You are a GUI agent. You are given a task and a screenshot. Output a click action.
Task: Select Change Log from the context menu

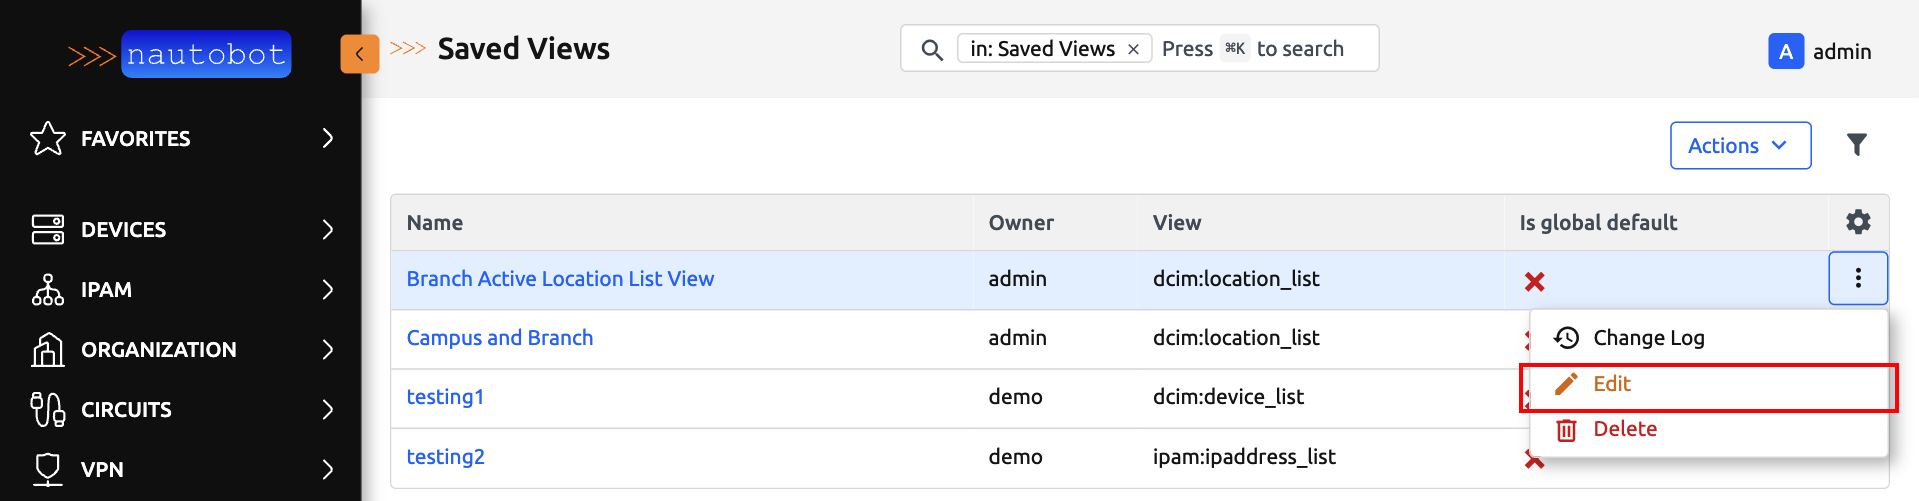pos(1648,338)
